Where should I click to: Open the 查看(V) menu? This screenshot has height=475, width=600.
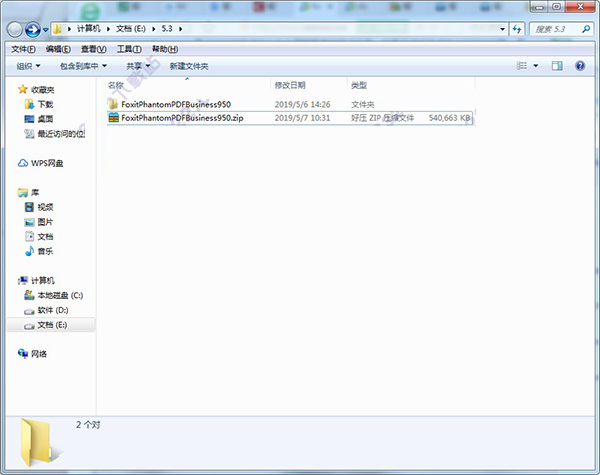93,49
